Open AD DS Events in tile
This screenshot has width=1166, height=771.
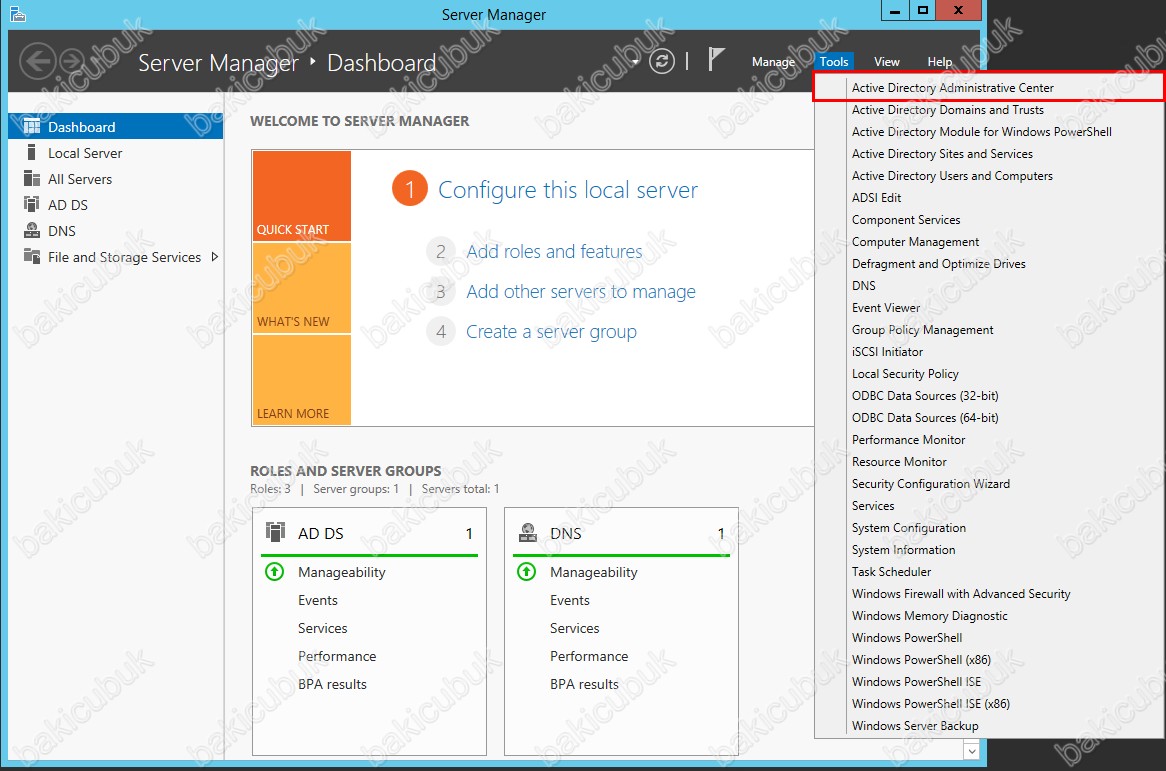(318, 600)
